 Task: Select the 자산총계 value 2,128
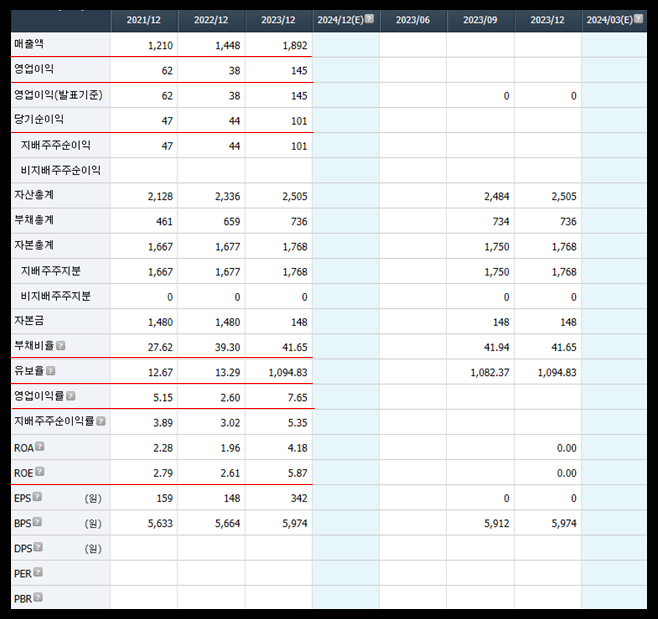click(x=160, y=196)
